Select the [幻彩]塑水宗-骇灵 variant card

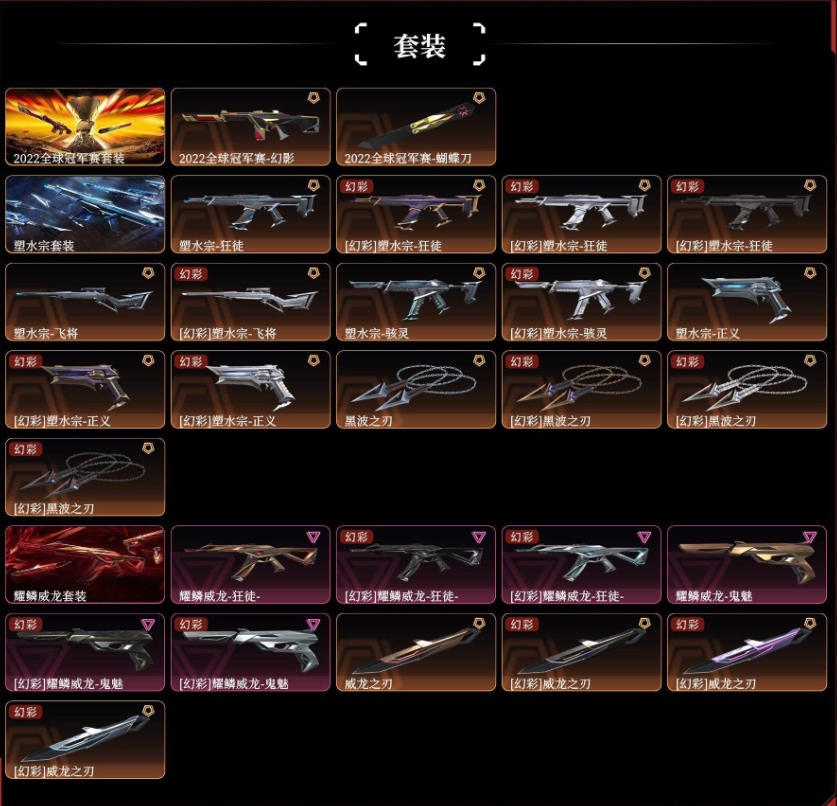[581, 302]
